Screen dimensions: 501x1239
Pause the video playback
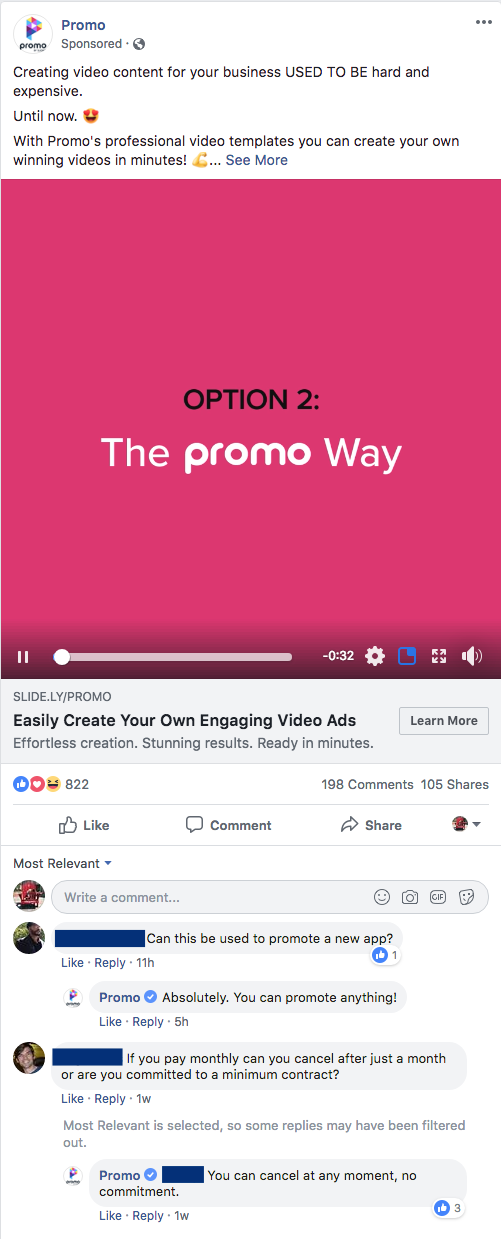(x=23, y=657)
